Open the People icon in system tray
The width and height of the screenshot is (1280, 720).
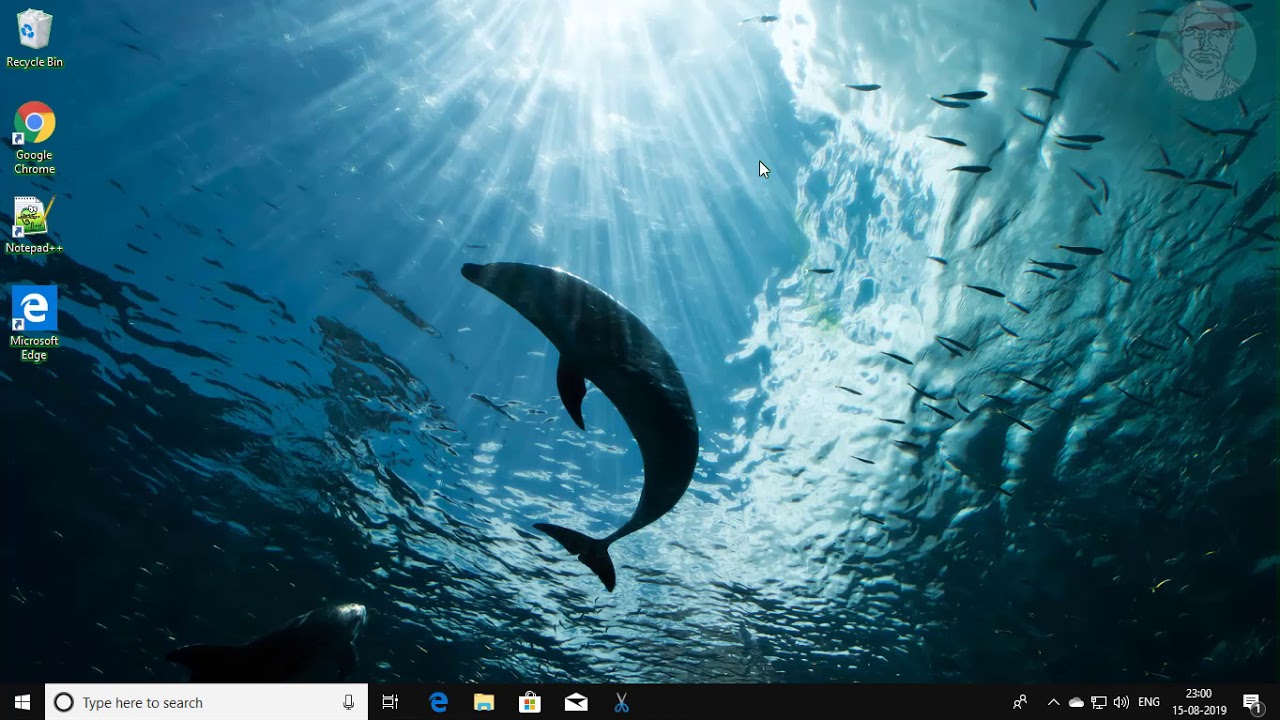tap(1020, 702)
